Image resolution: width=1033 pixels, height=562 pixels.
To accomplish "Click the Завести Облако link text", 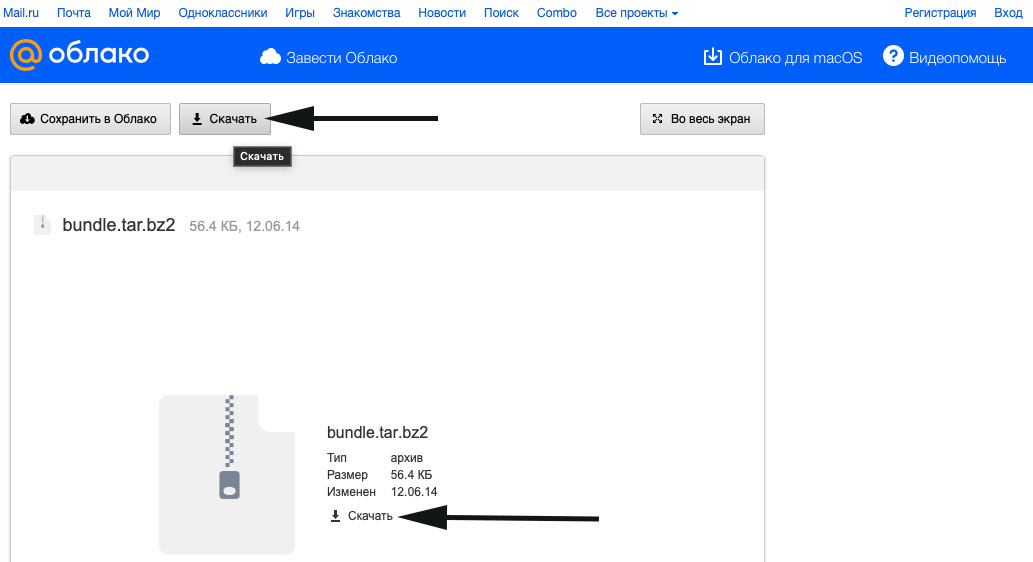I will (x=341, y=58).
